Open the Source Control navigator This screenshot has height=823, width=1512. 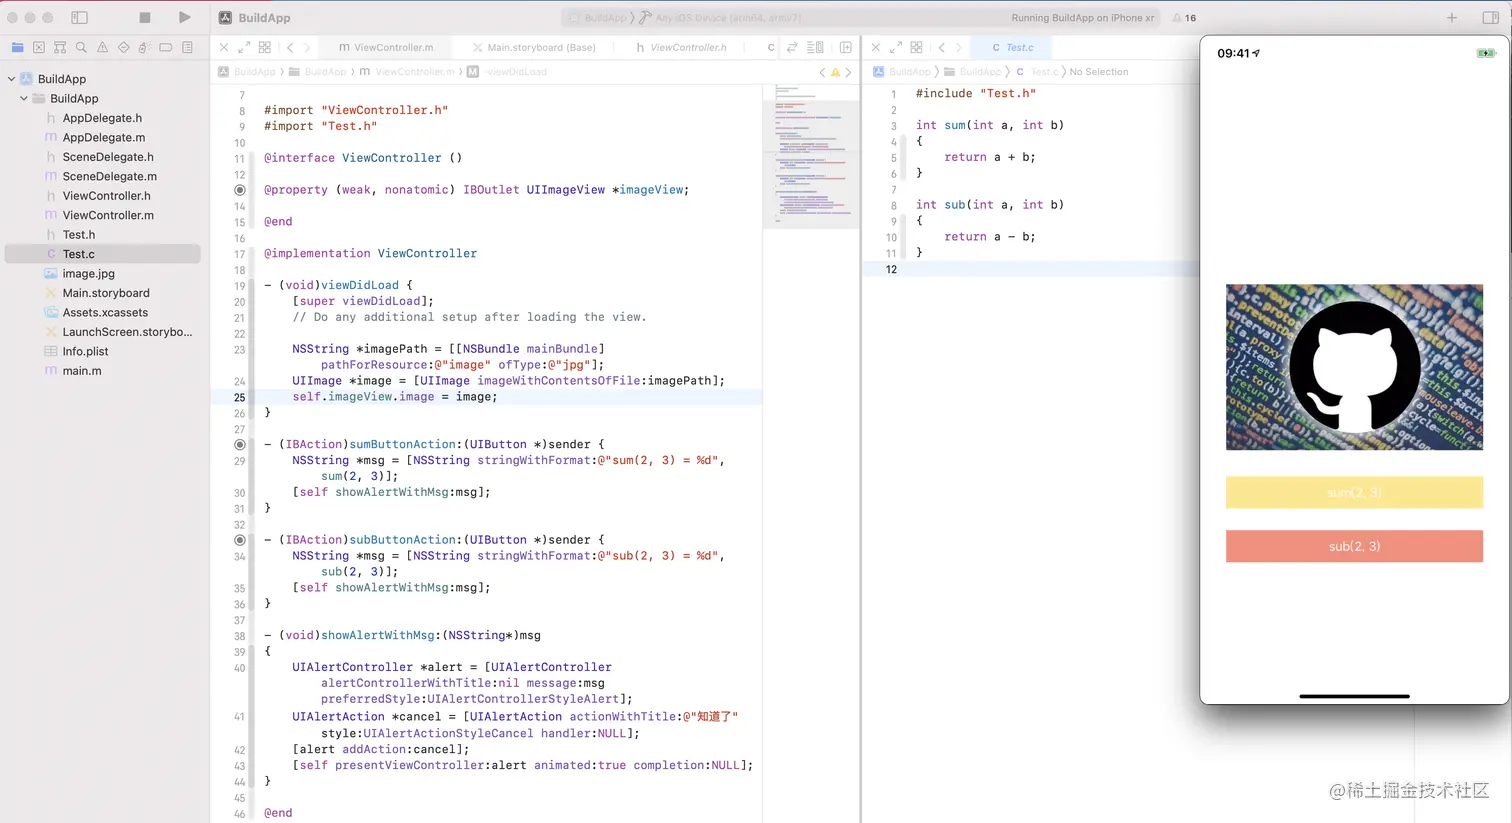coord(38,47)
